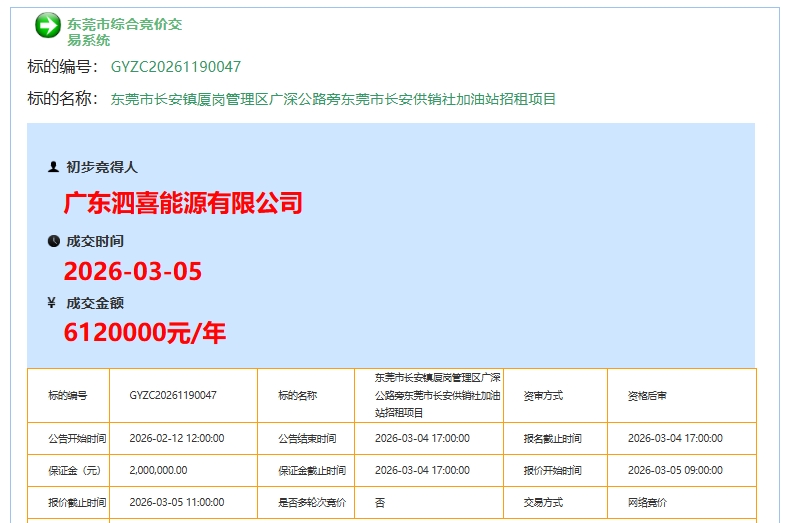Click the green arrow logo icon

tap(48, 26)
